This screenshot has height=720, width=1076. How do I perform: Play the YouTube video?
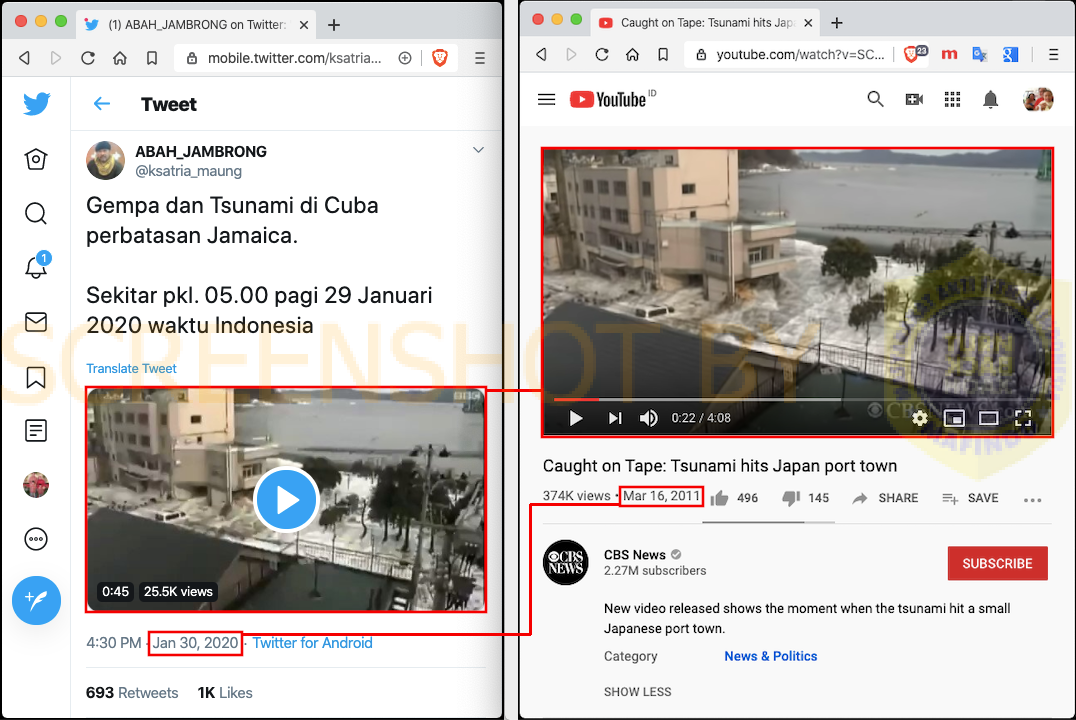(576, 418)
